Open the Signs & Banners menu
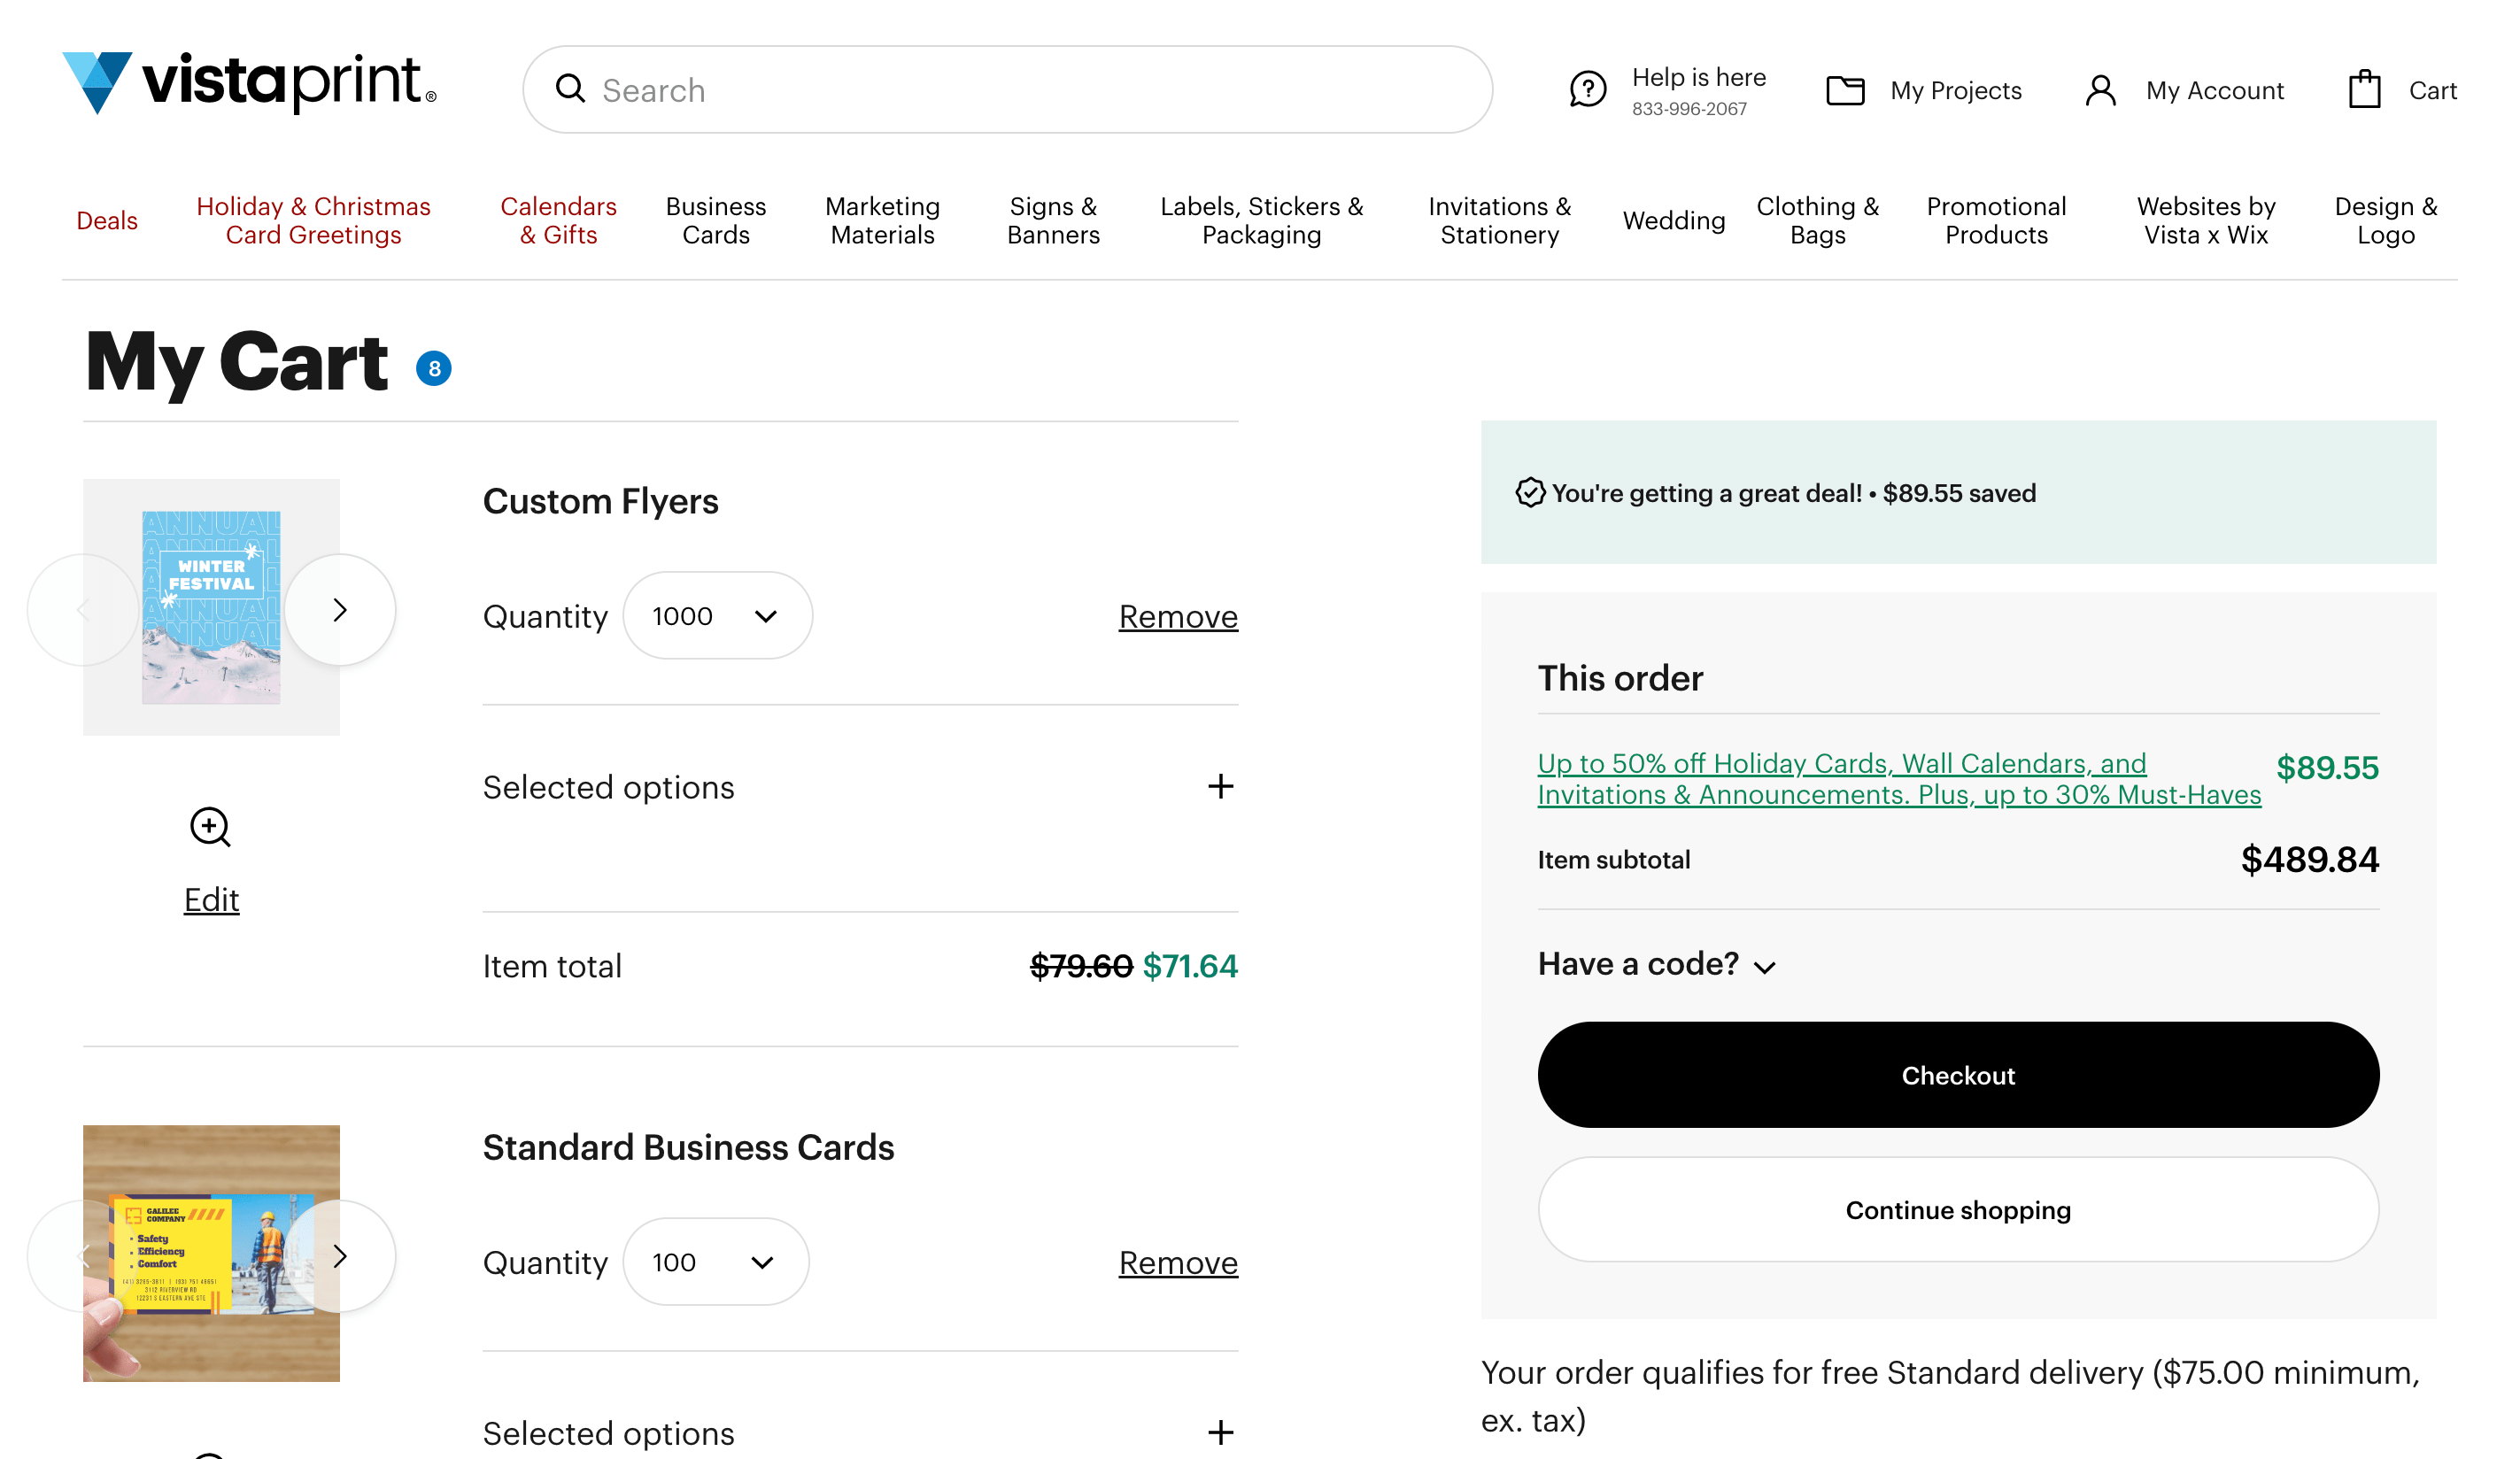The image size is (2520, 1459). click(1053, 220)
